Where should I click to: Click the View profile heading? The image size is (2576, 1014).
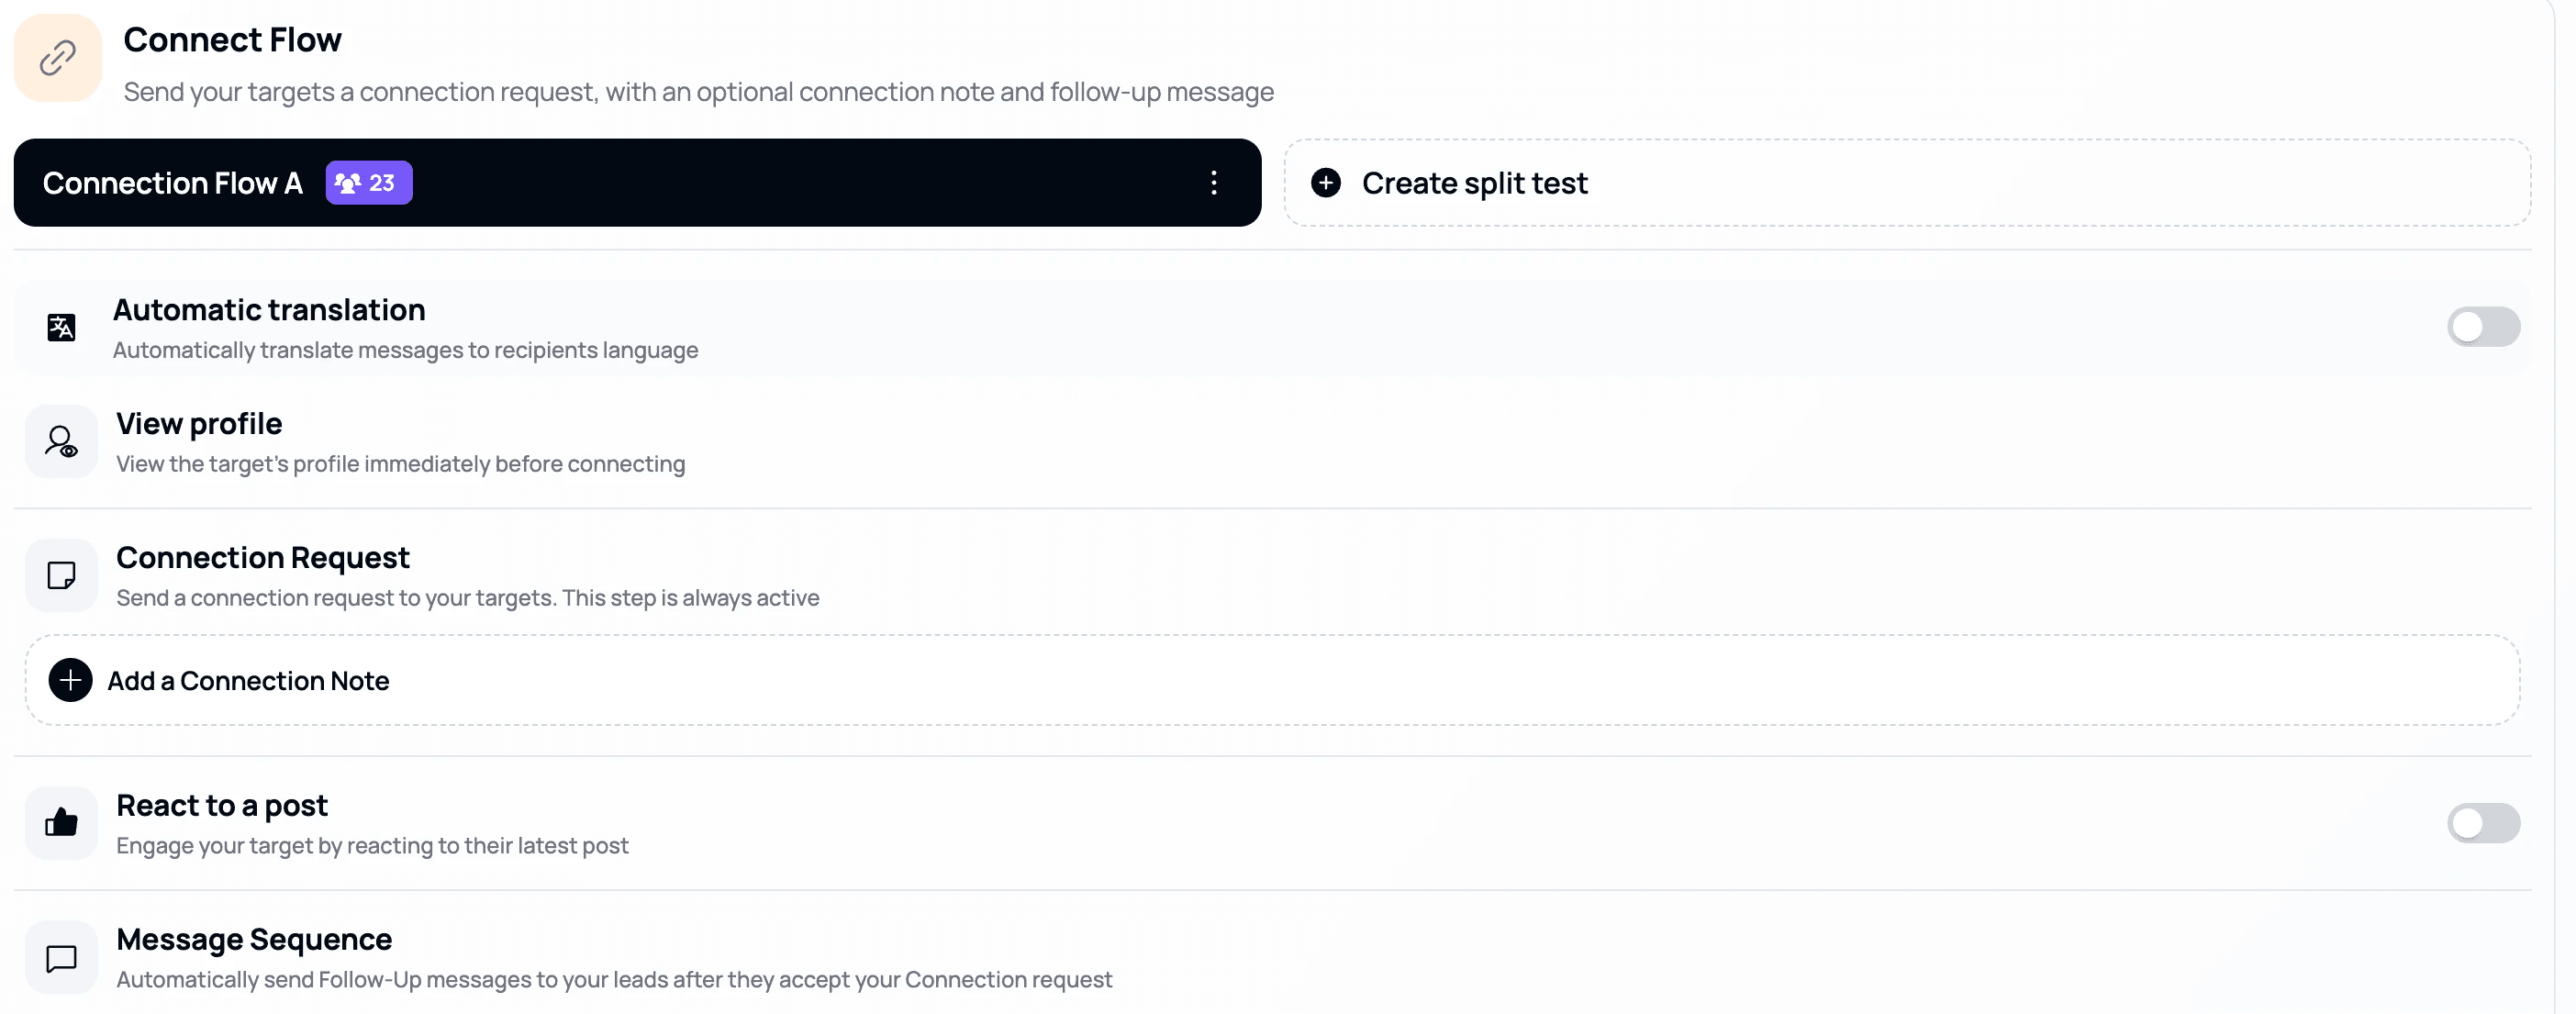pyautogui.click(x=199, y=423)
